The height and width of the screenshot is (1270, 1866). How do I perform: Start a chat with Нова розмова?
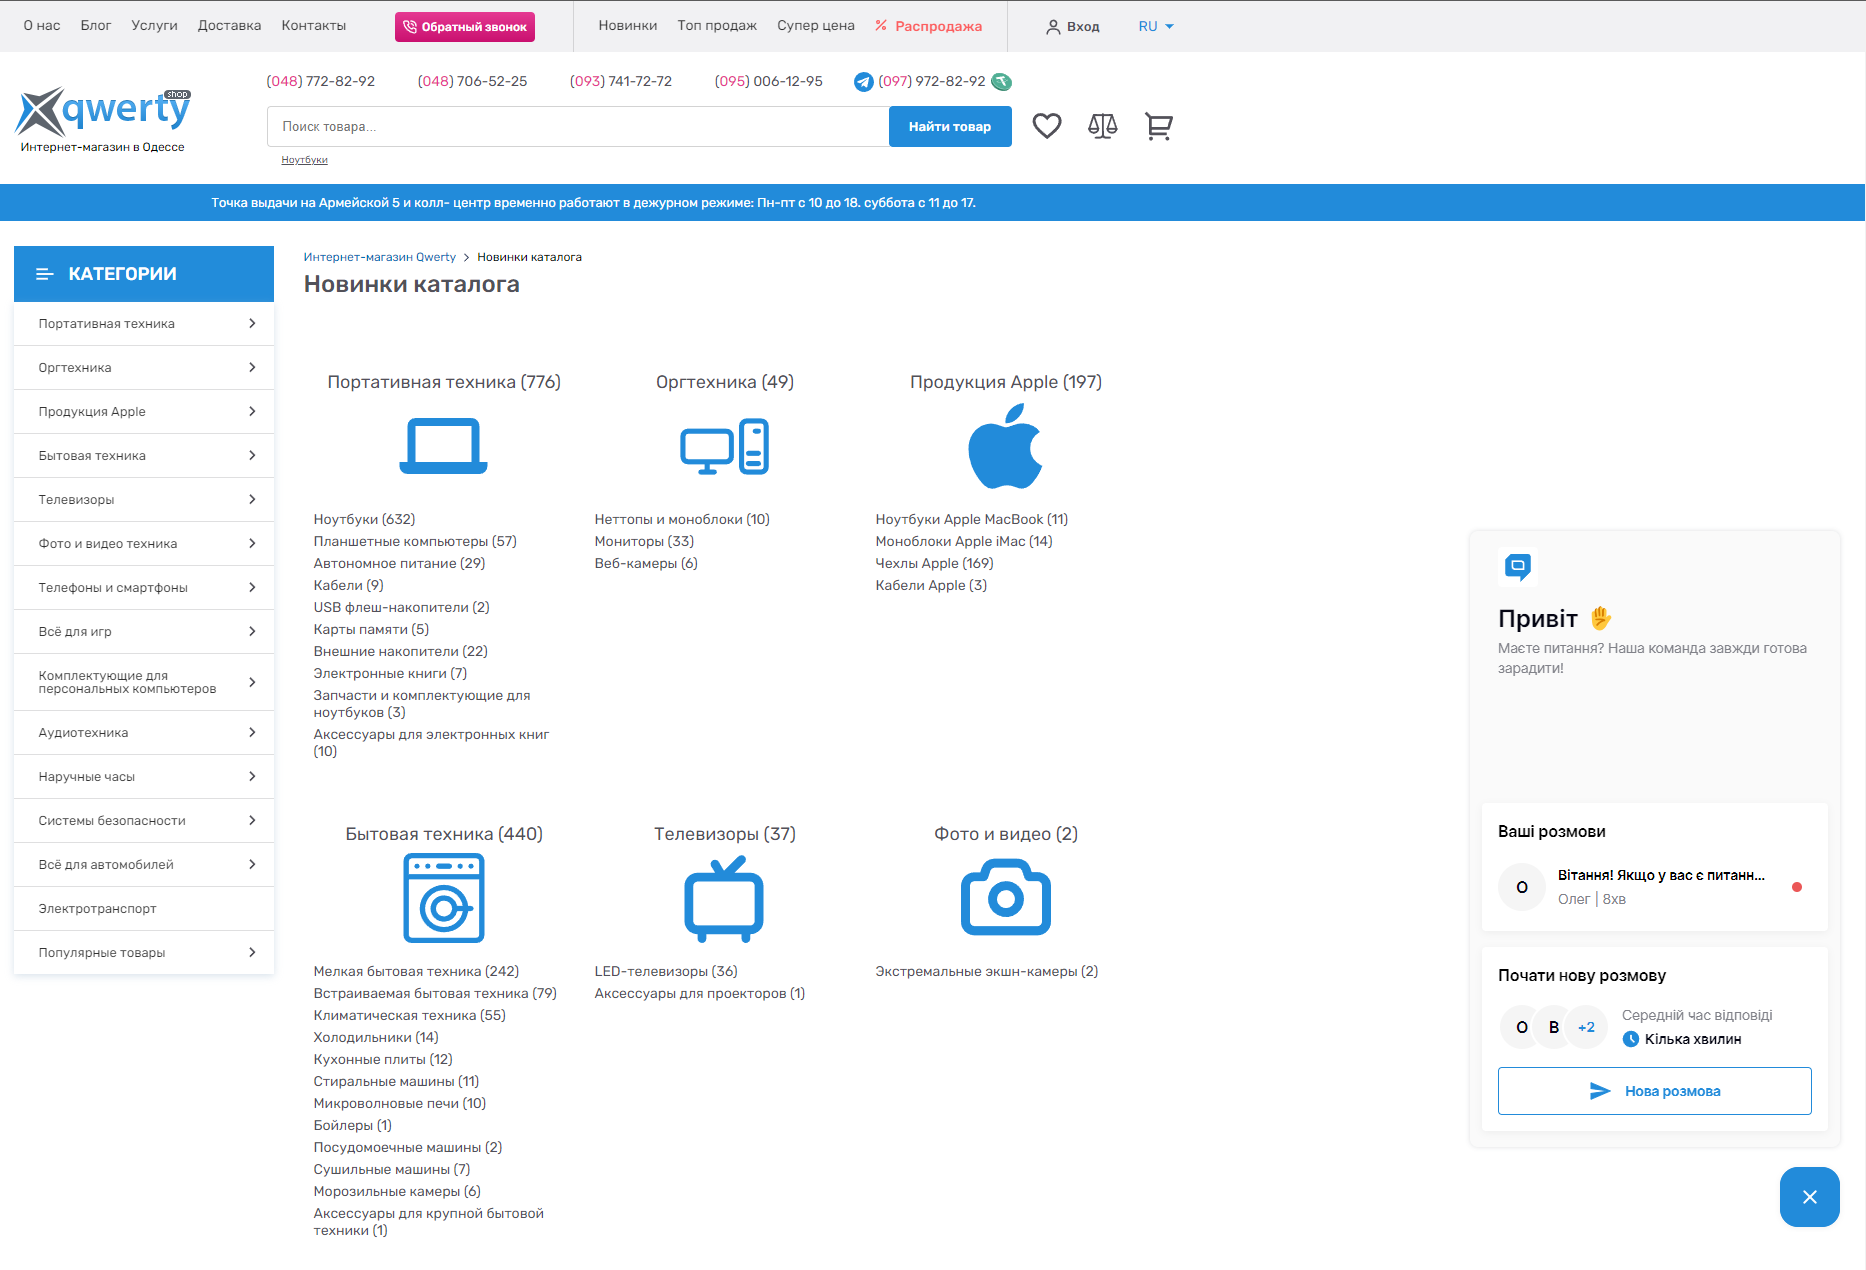[1654, 1091]
